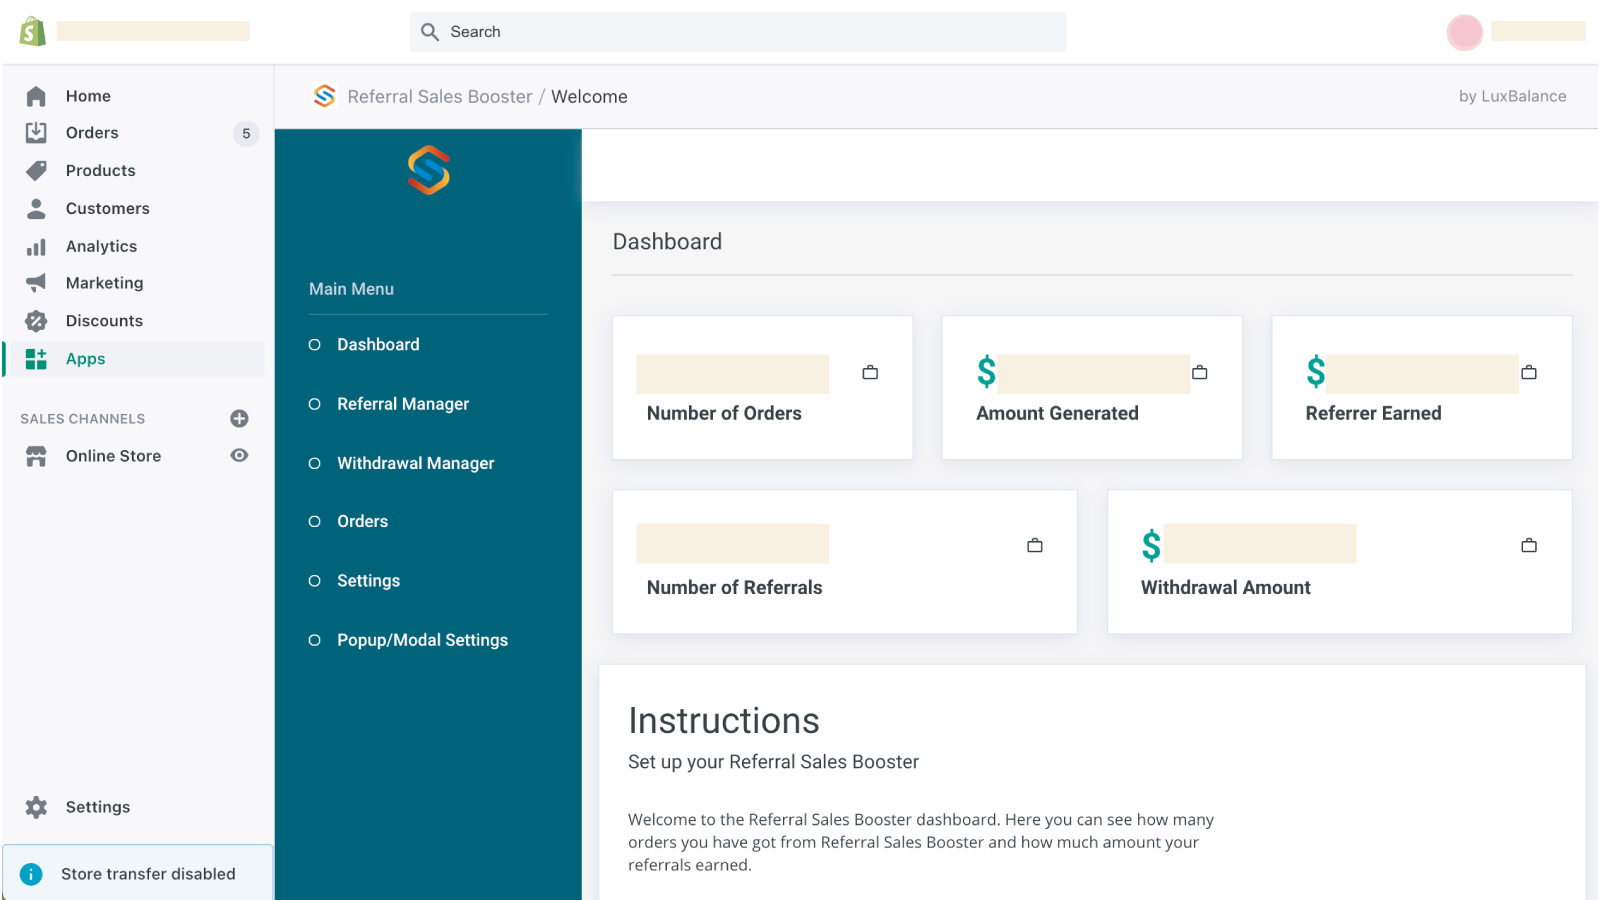Open Customers in the sidebar
Image resolution: width=1600 pixels, height=900 pixels.
107,209
